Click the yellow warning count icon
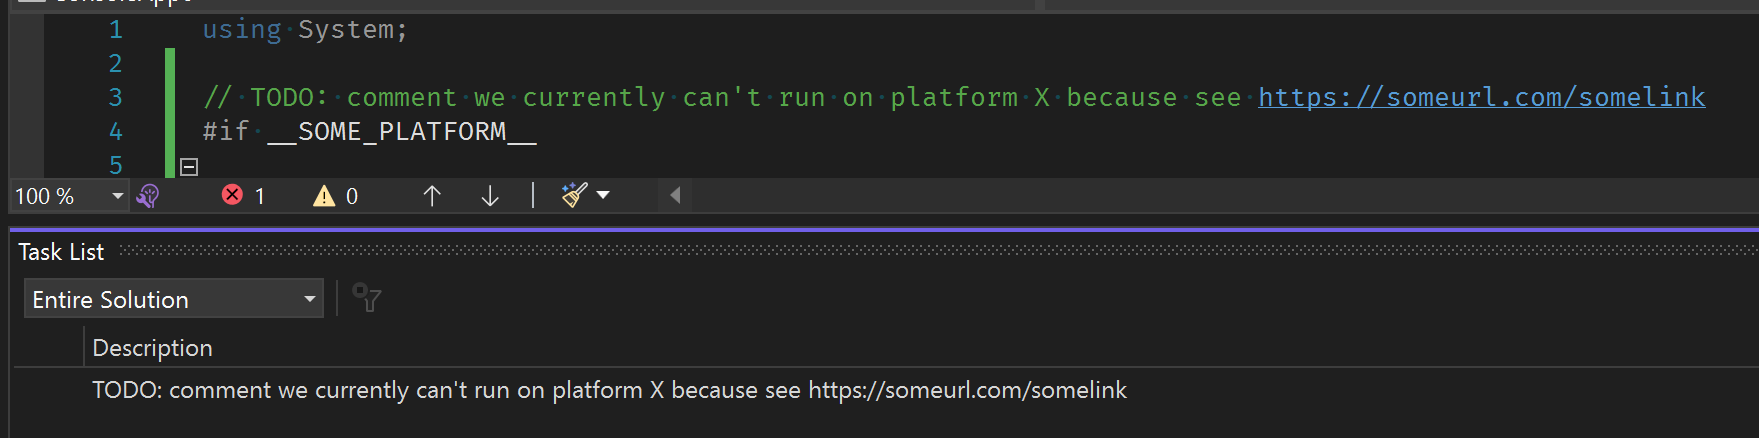 (324, 196)
